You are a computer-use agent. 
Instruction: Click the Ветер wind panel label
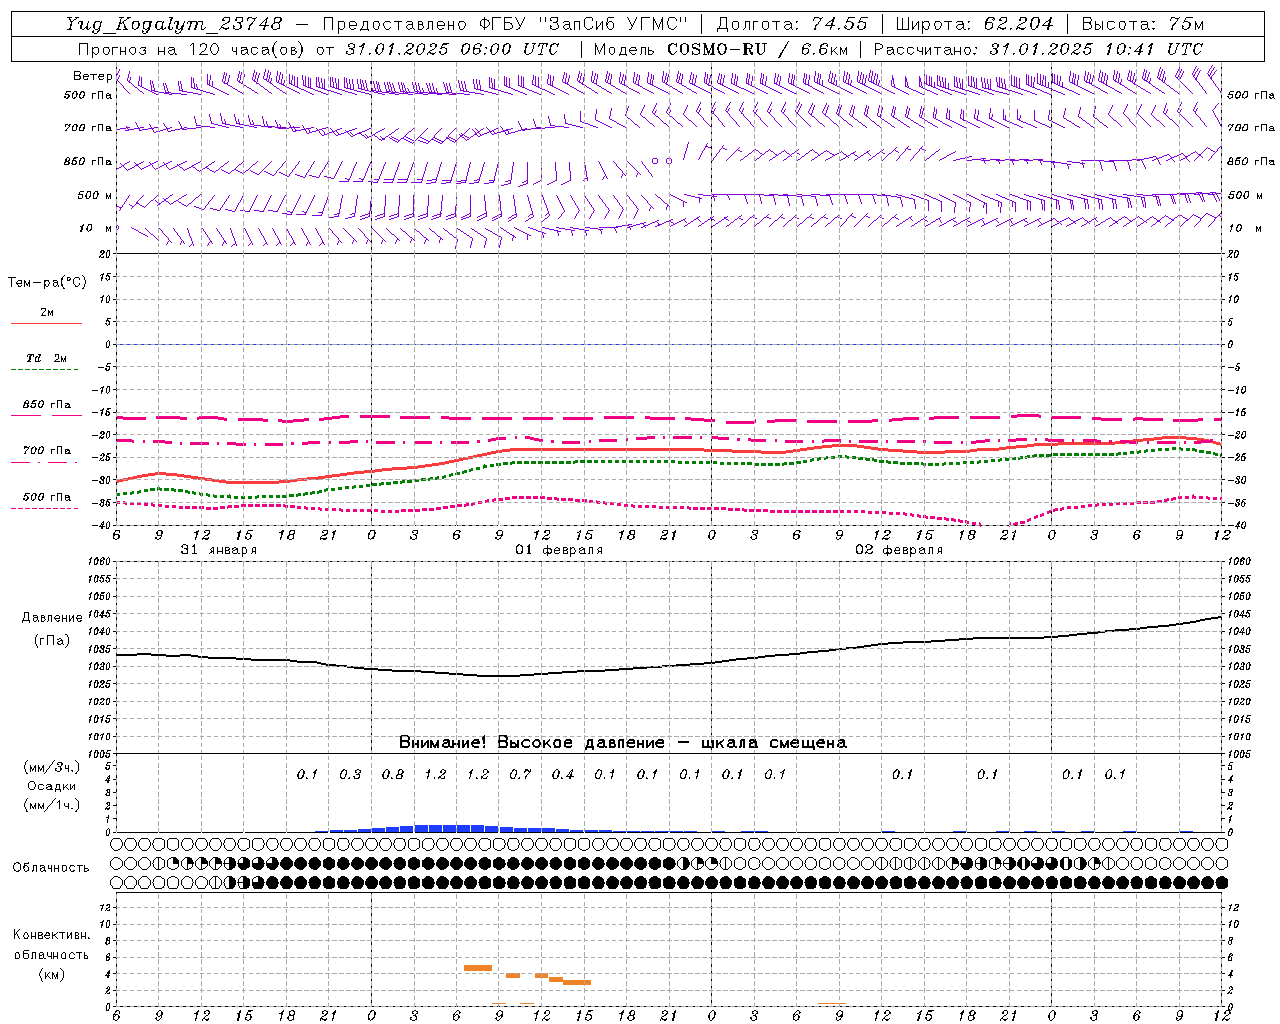(93, 76)
